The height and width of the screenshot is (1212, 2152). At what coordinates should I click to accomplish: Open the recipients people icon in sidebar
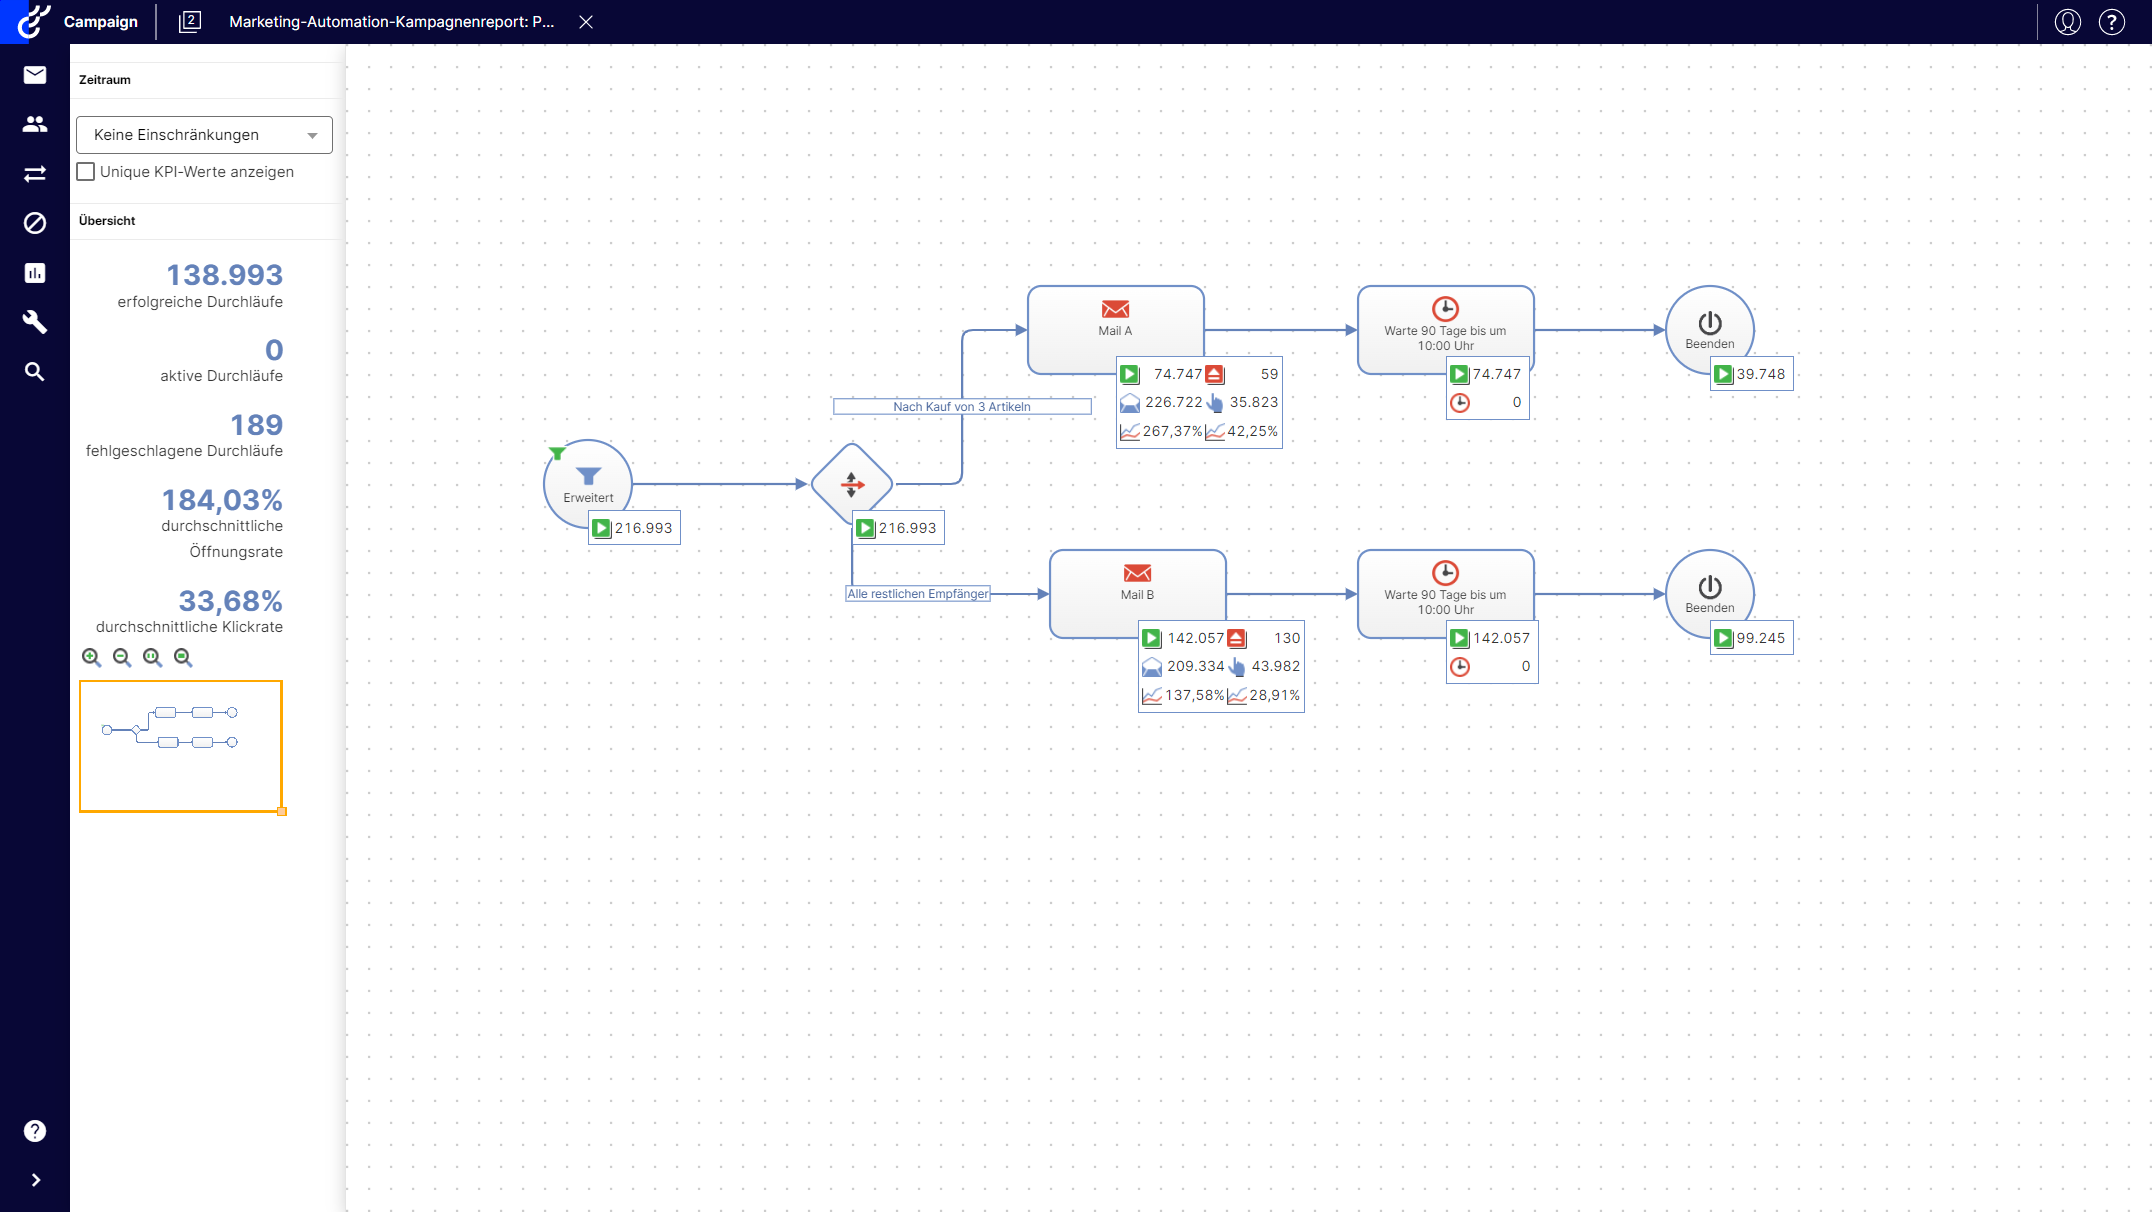click(35, 124)
